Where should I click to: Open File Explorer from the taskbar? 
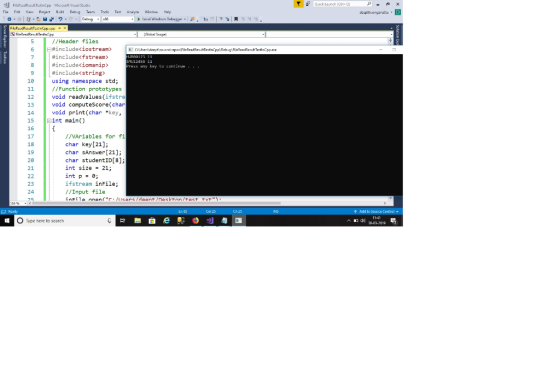coord(138,221)
